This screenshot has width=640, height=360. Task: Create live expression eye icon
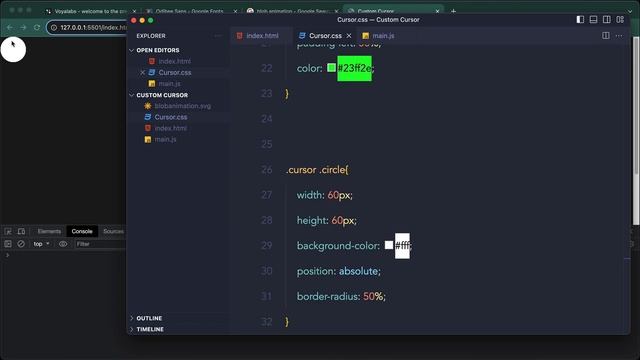(63, 244)
